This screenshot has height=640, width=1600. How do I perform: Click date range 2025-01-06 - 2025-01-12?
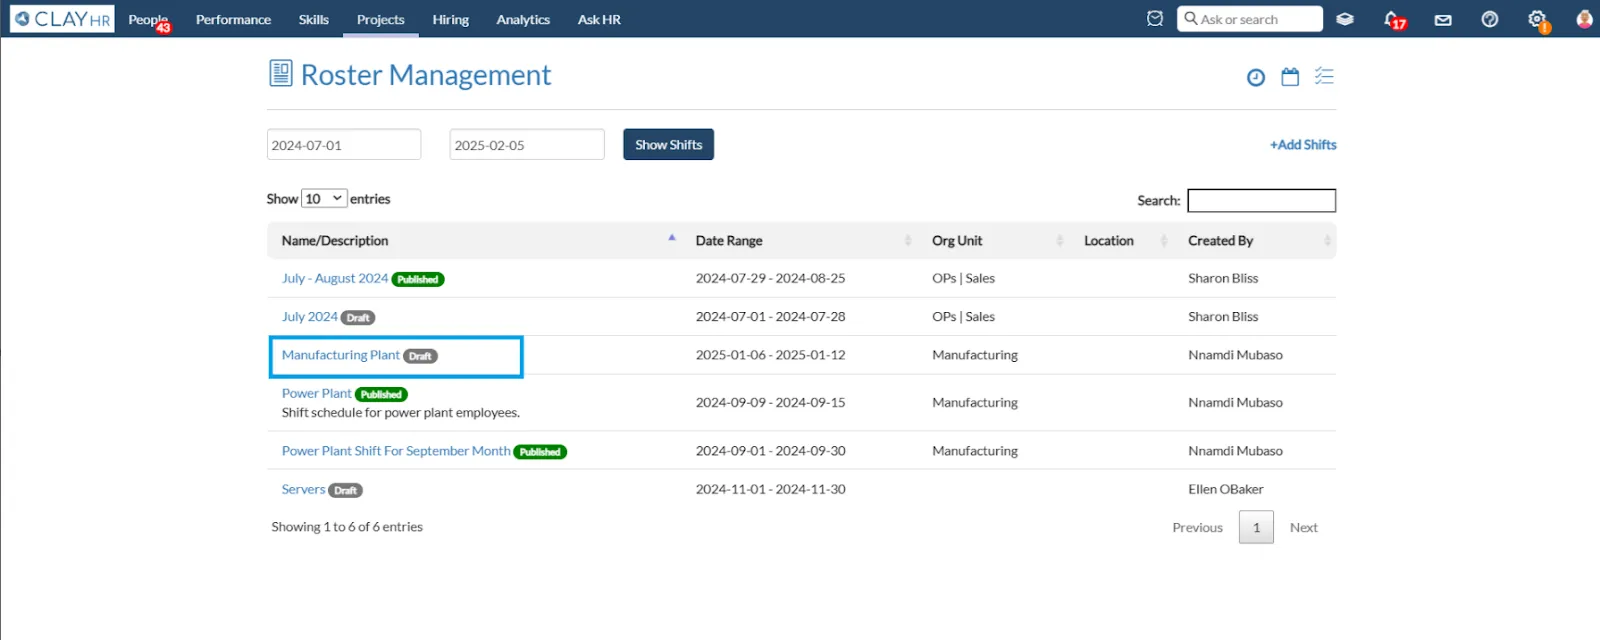(x=770, y=355)
